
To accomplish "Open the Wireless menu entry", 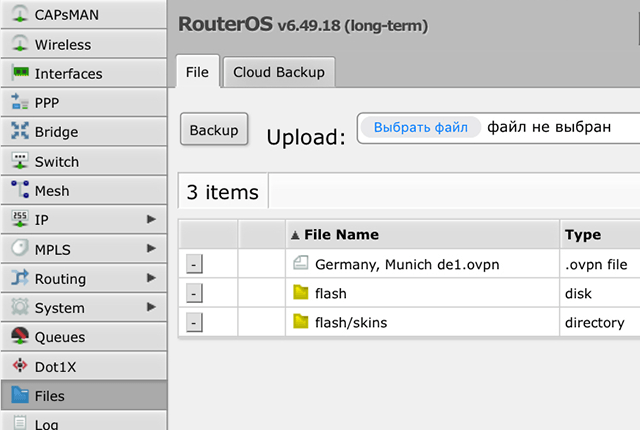I will (x=84, y=44).
